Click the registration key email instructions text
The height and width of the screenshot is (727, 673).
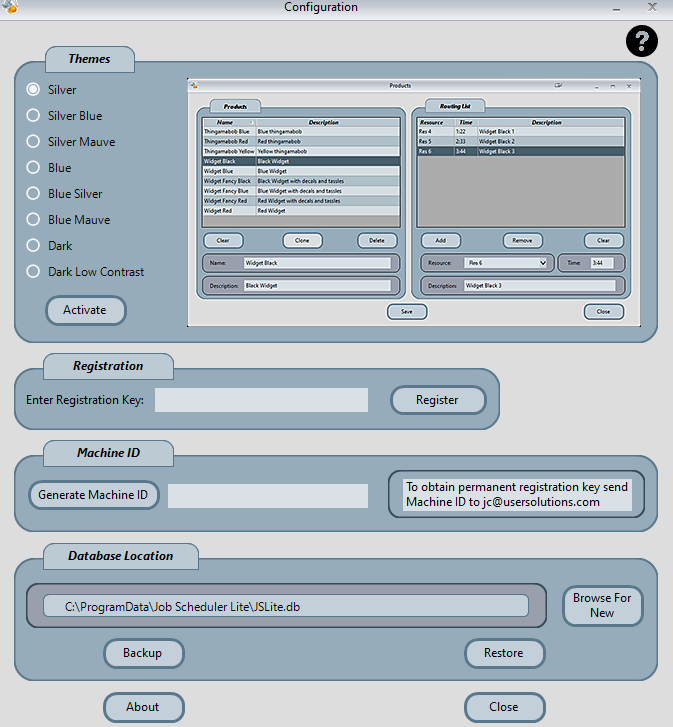click(x=517, y=495)
